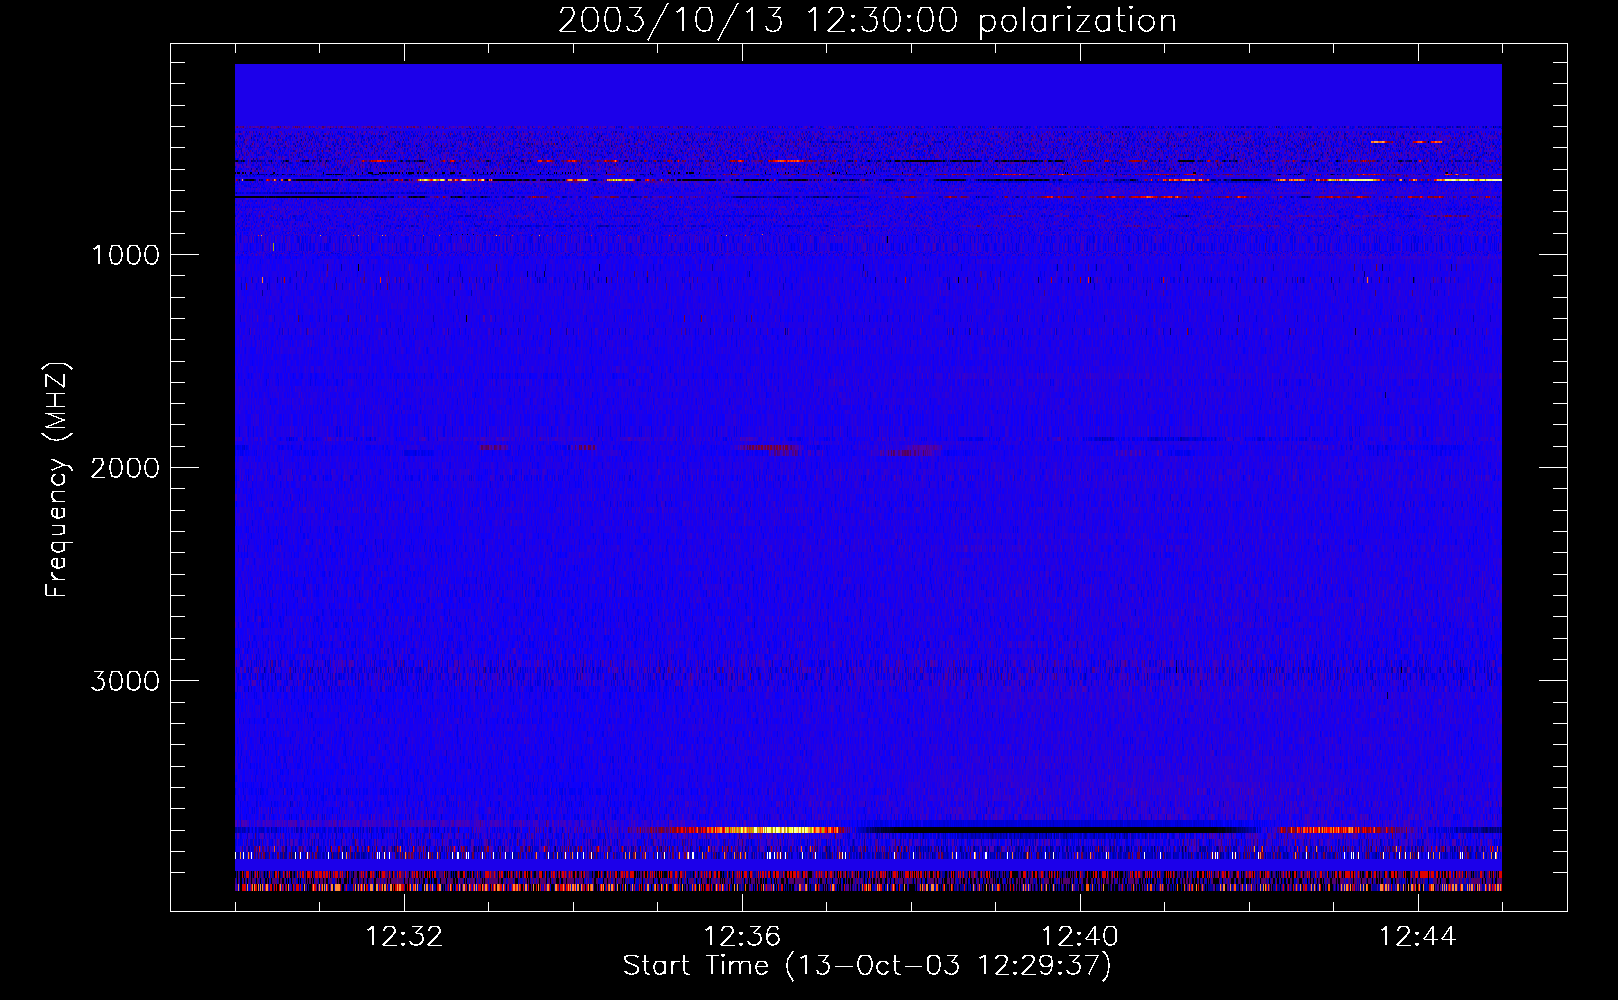Click the 12:40 time tick label
Viewport: 1618px width, 1000px height.
[x=1080, y=937]
